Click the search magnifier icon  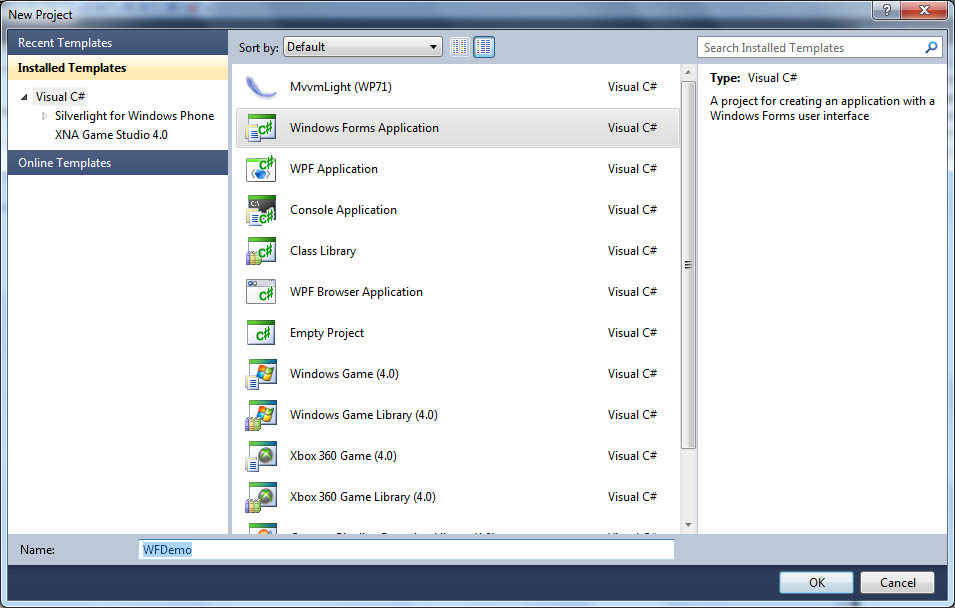tap(931, 48)
